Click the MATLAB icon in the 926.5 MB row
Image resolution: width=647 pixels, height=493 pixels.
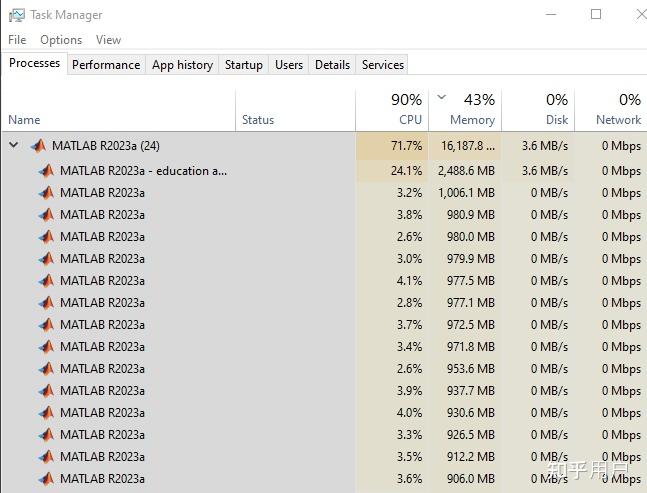pos(46,435)
